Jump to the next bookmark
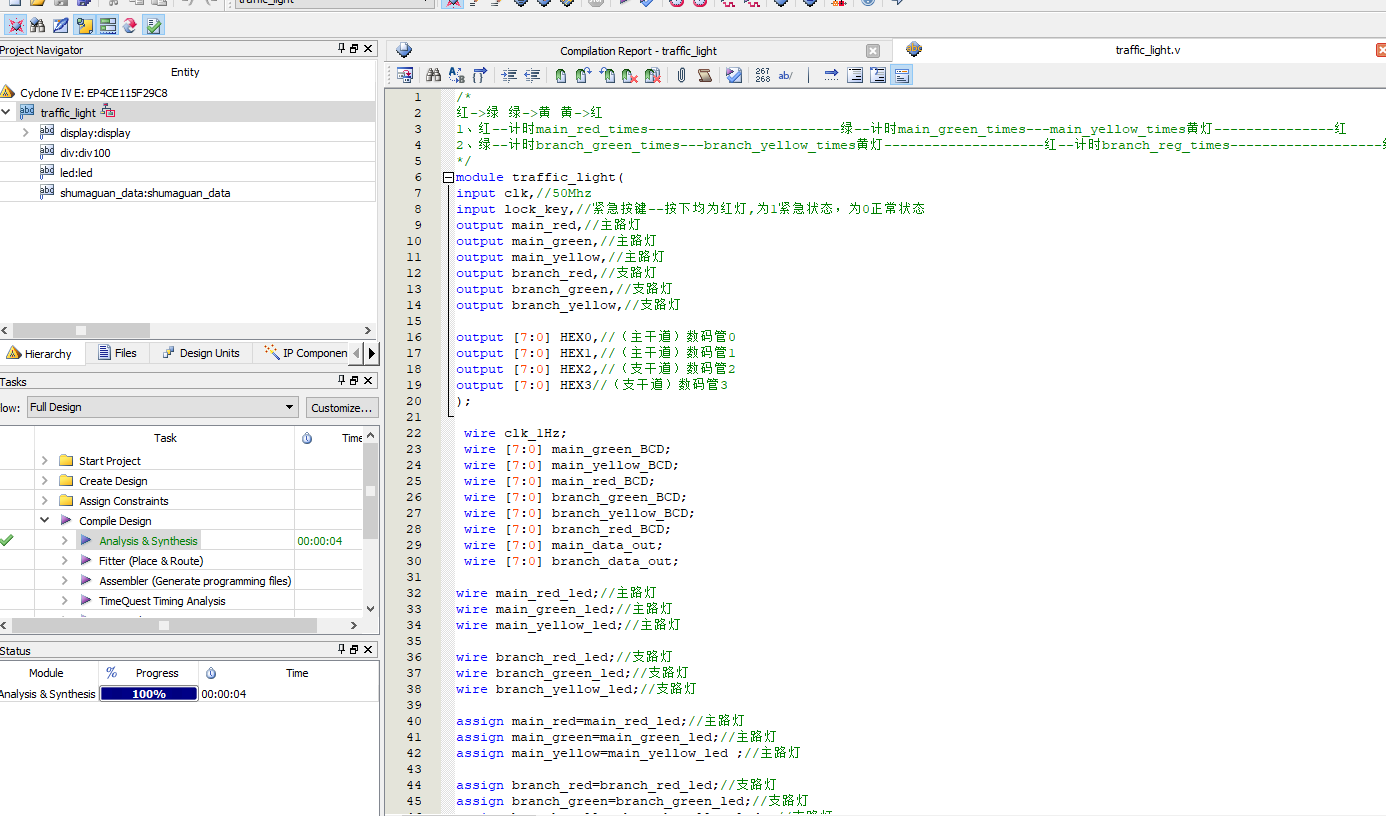This screenshot has width=1386, height=816. pos(584,75)
